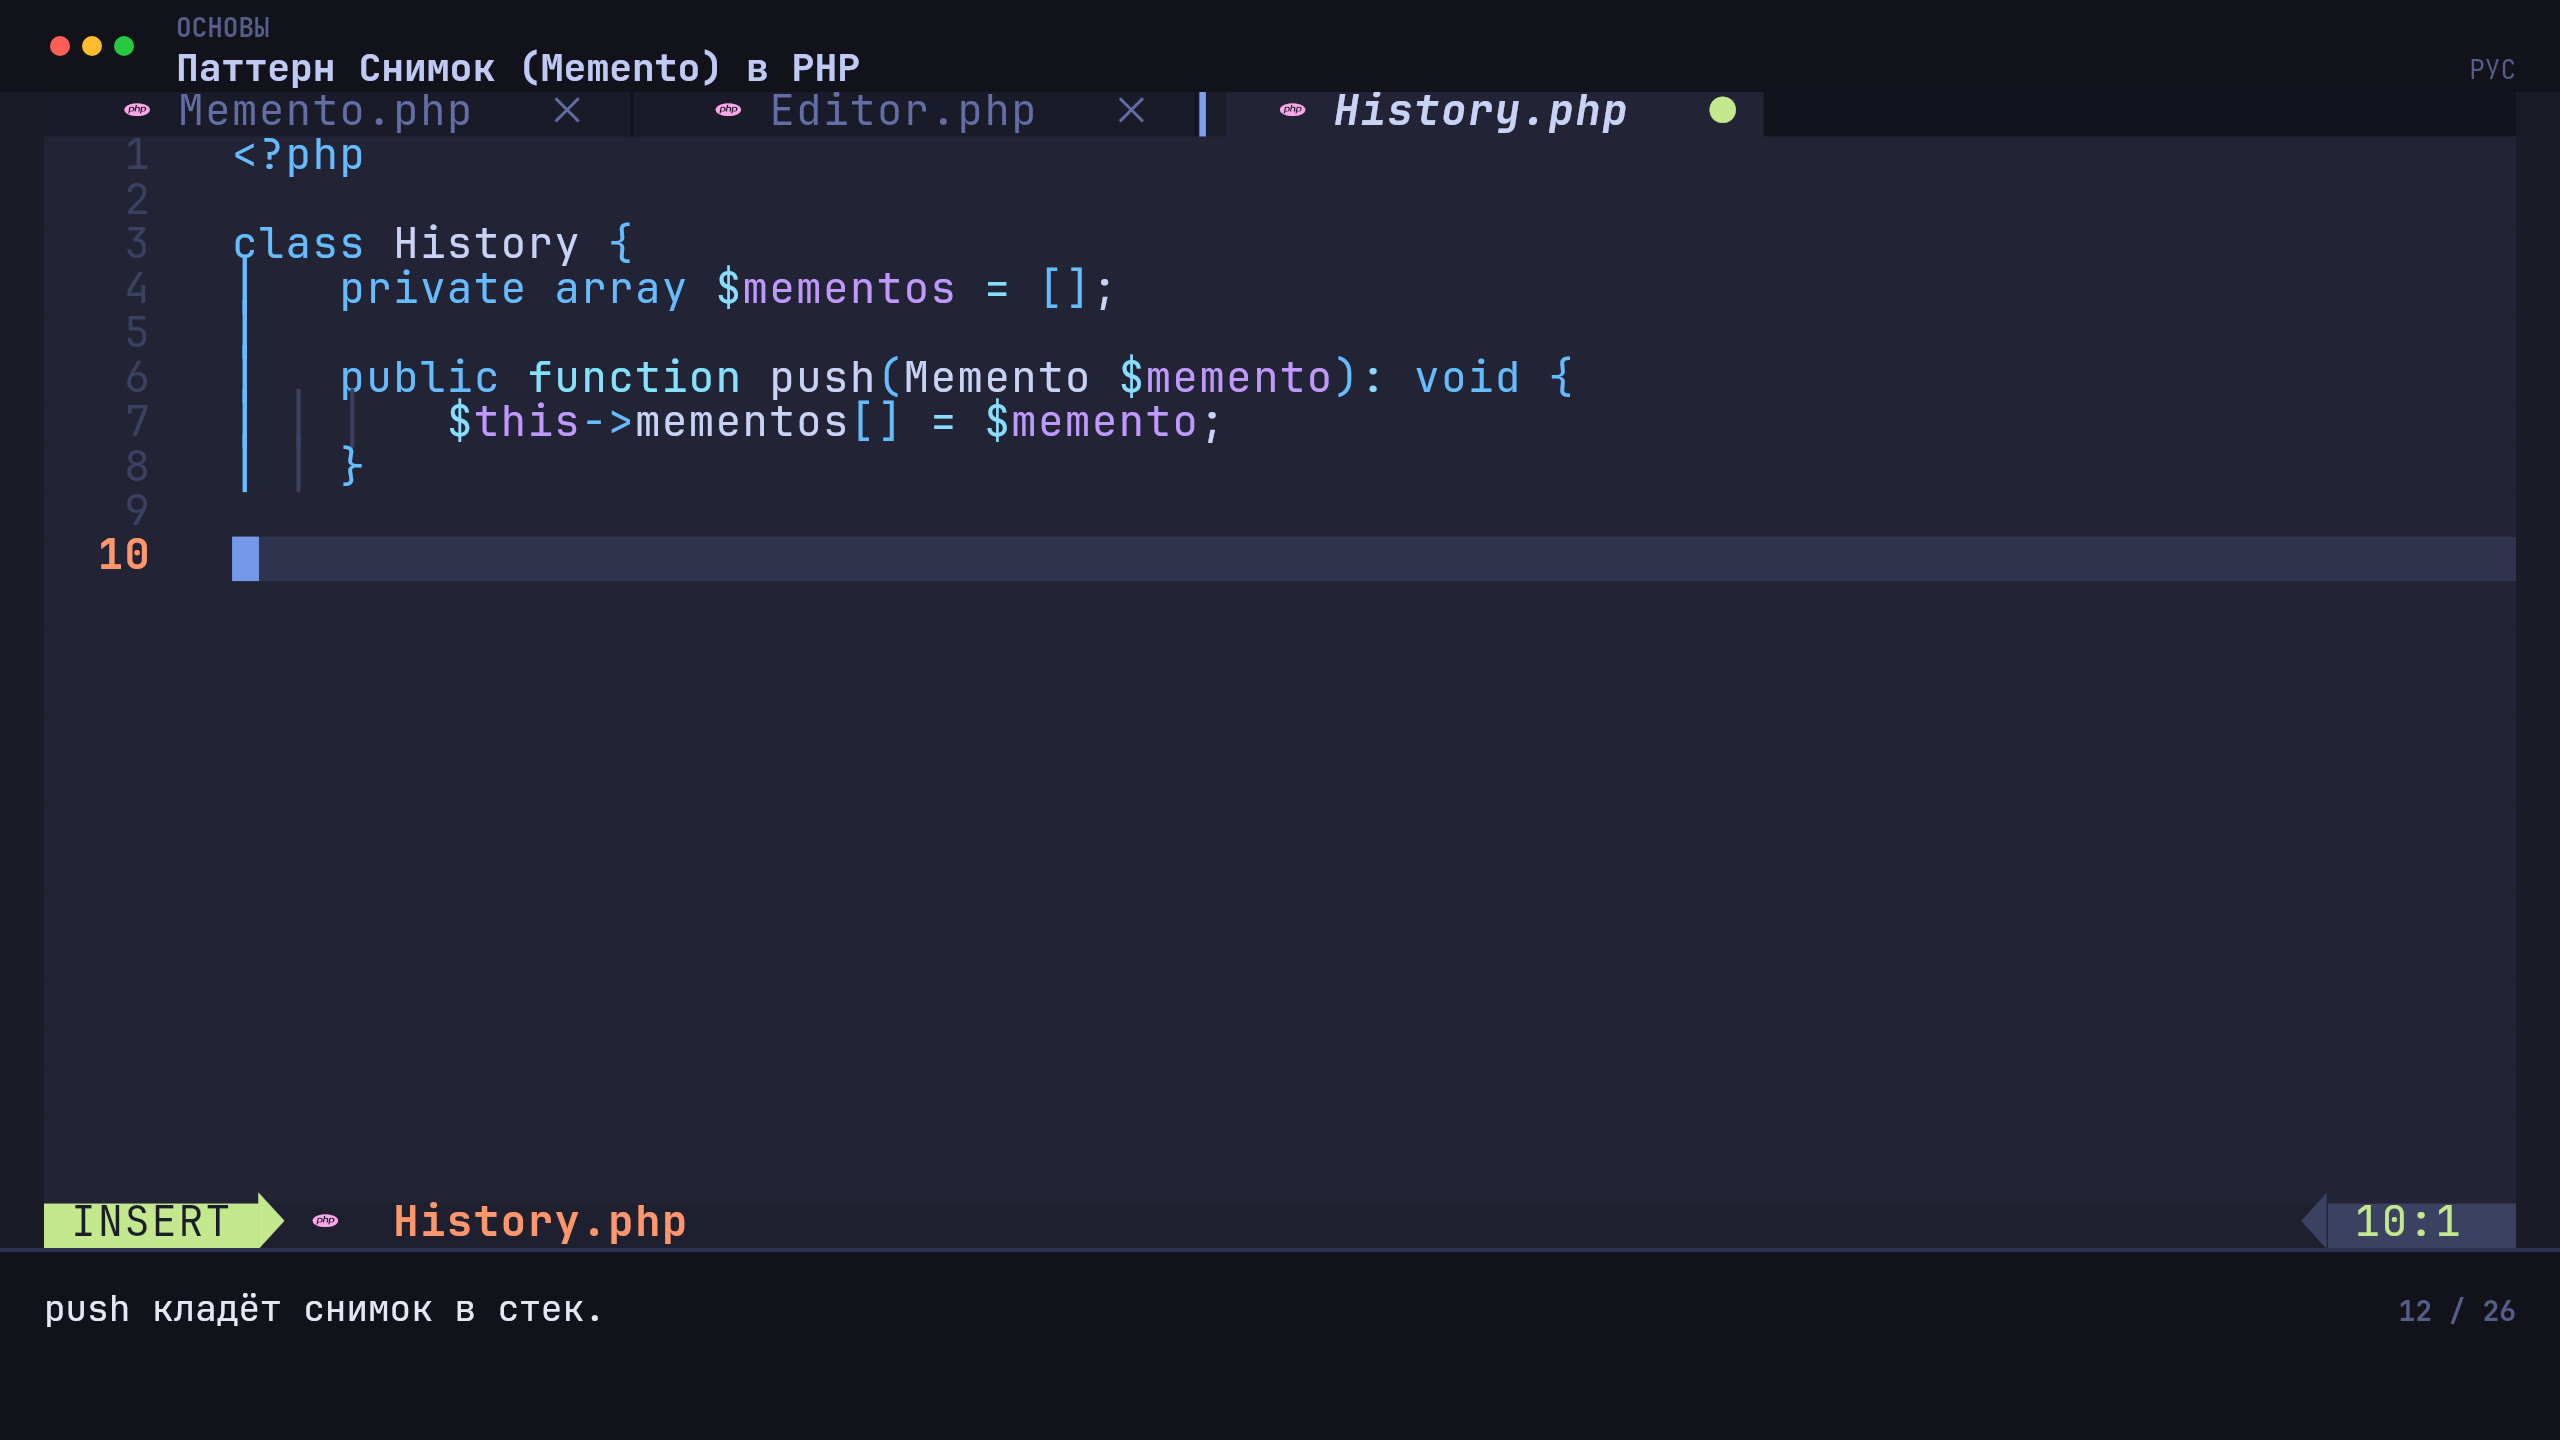Click the red close window button

coord(60,46)
